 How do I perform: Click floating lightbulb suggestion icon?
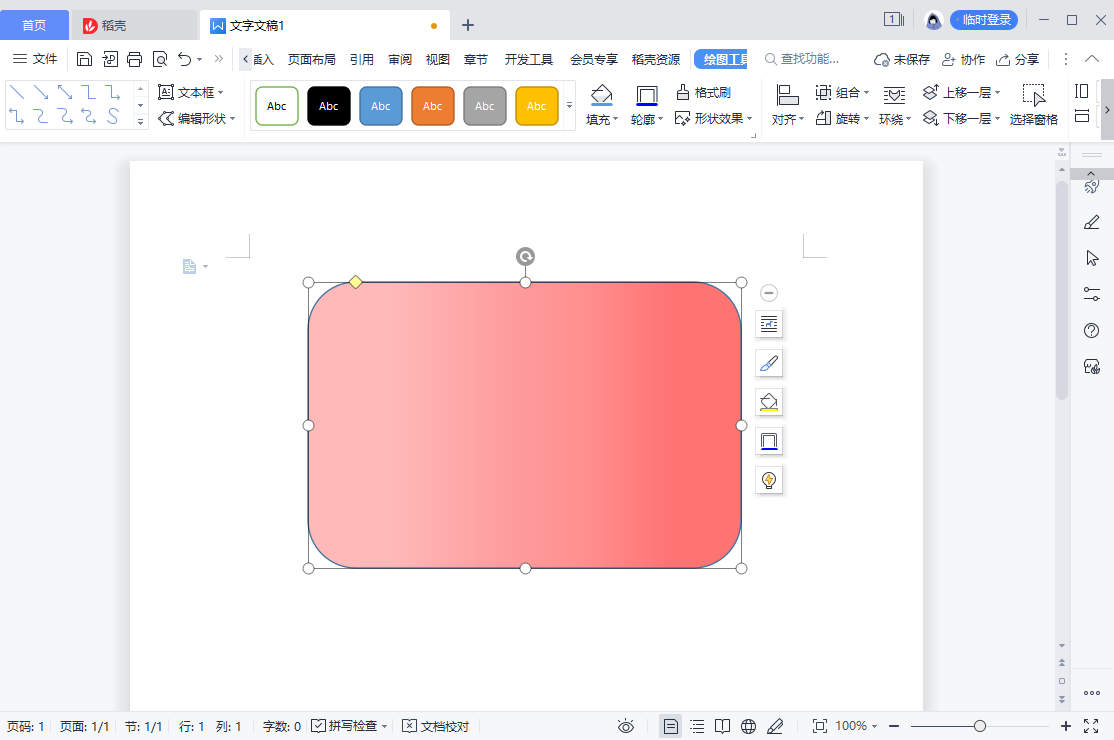(769, 481)
